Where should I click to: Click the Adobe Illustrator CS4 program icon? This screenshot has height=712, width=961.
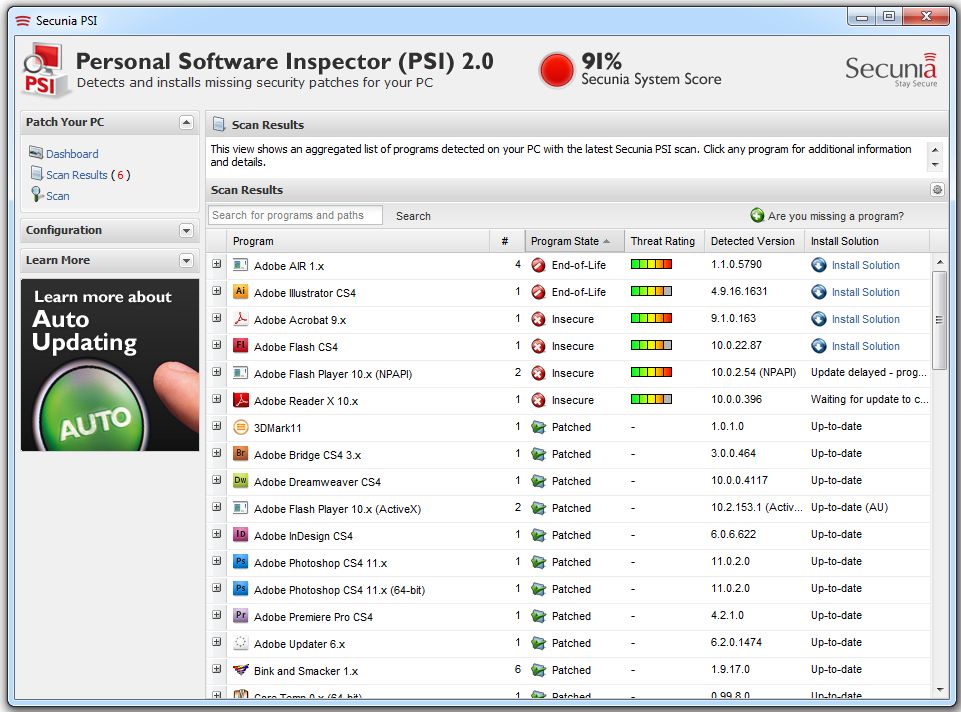coord(240,292)
